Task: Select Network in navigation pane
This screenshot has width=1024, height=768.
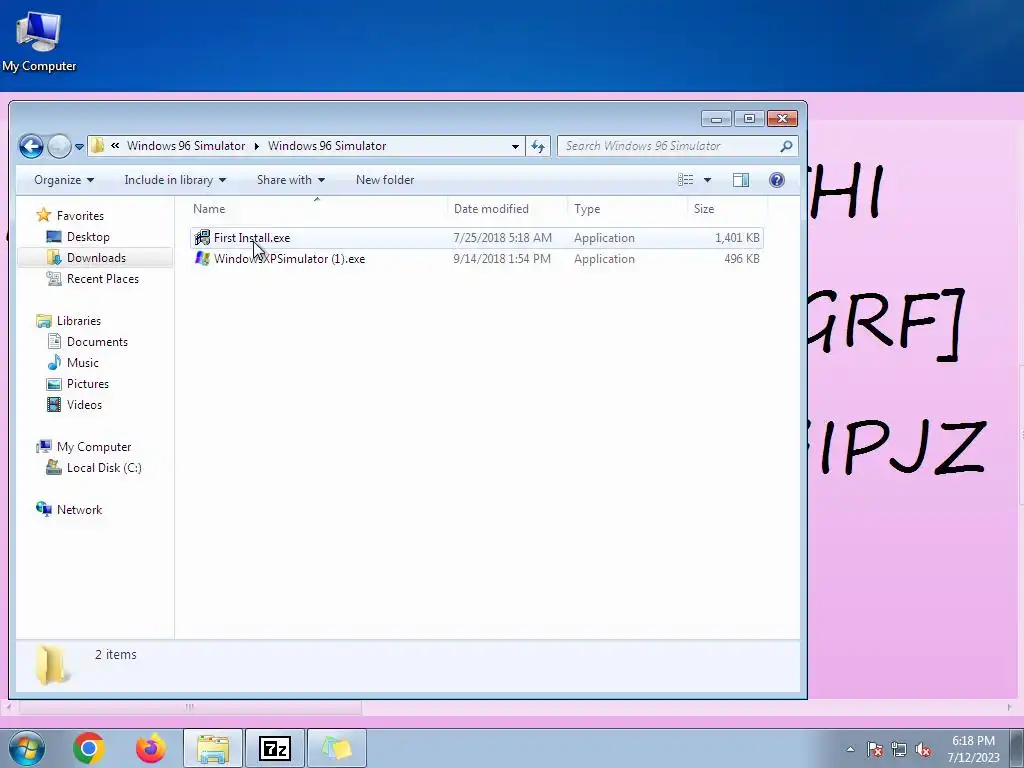Action: (x=79, y=509)
